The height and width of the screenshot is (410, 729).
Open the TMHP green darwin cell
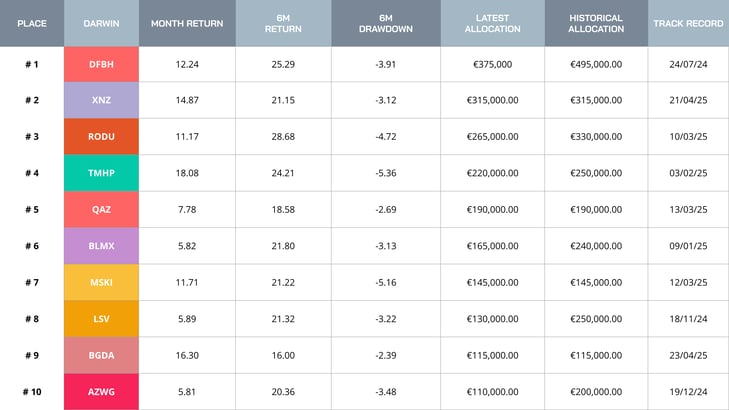[x=101, y=173]
